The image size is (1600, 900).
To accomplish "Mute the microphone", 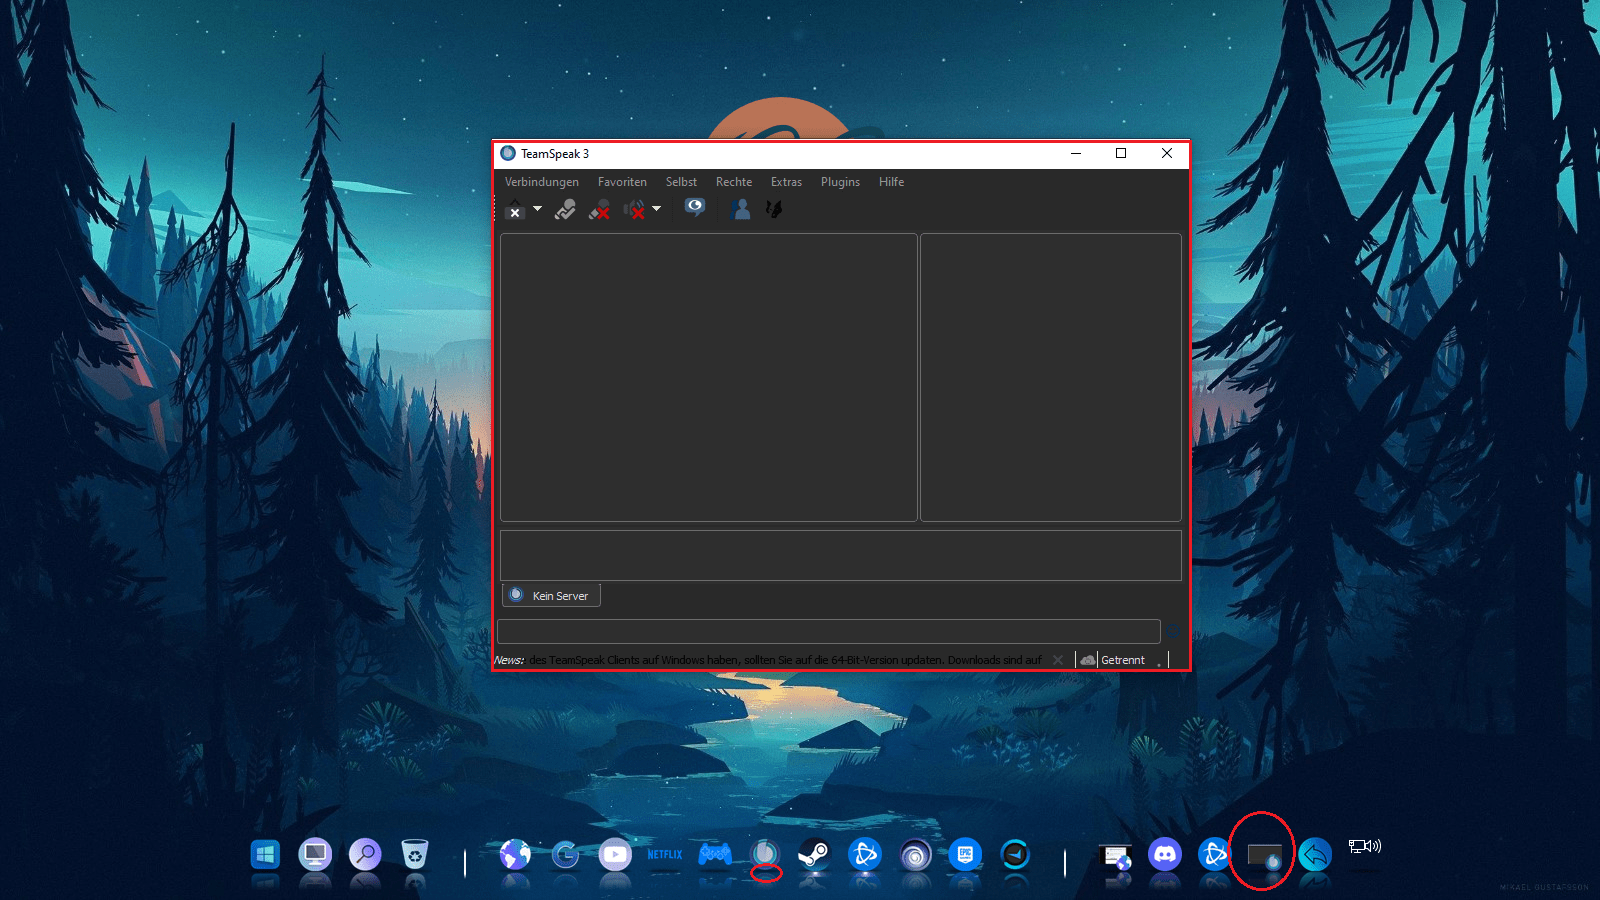I will [600, 209].
